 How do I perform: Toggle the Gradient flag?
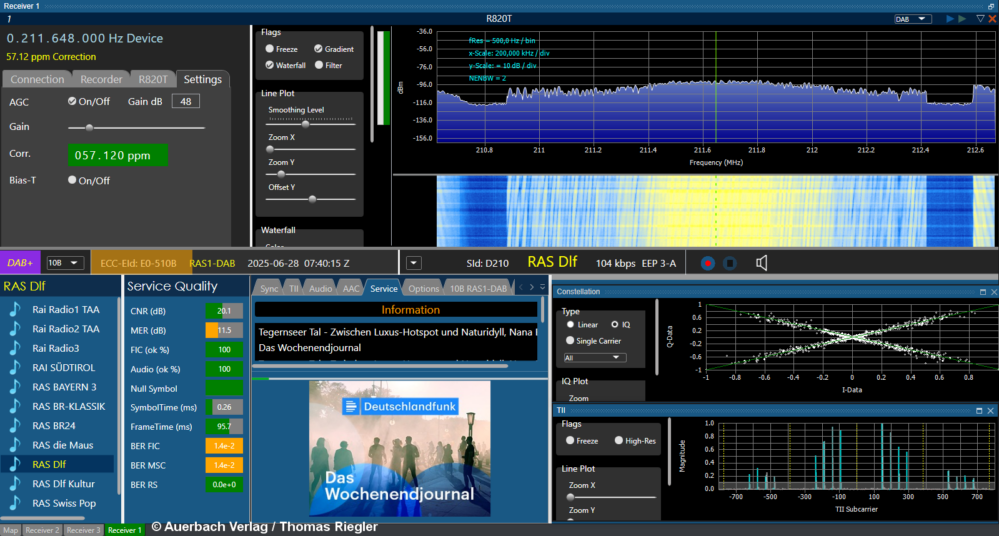coord(318,49)
